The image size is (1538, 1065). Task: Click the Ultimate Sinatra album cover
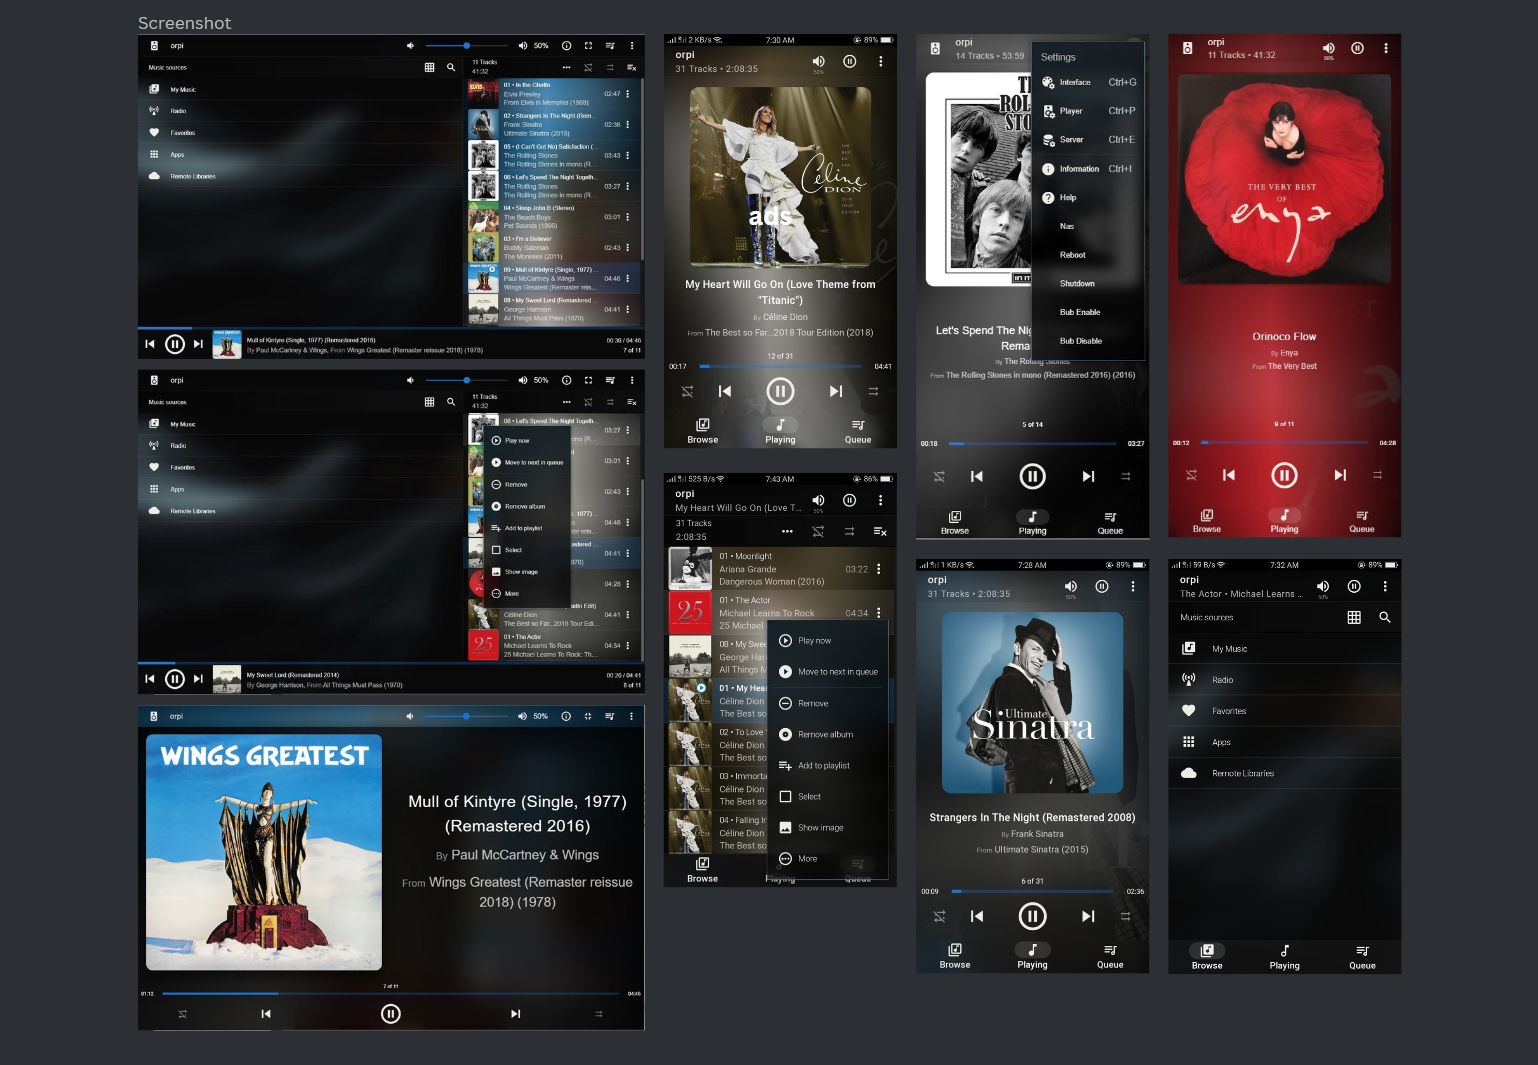1032,702
